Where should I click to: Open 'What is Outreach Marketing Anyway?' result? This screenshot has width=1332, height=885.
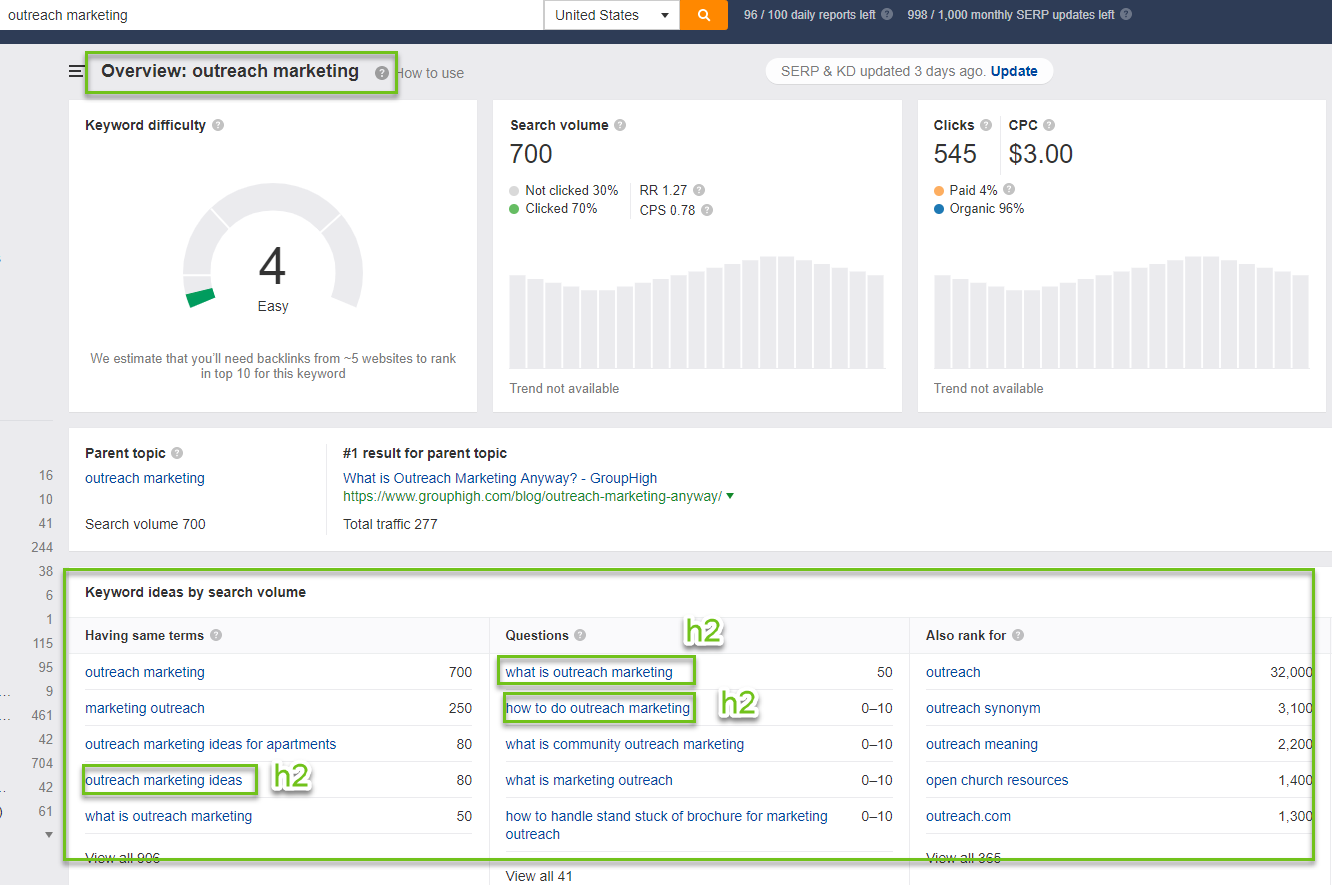[x=499, y=478]
